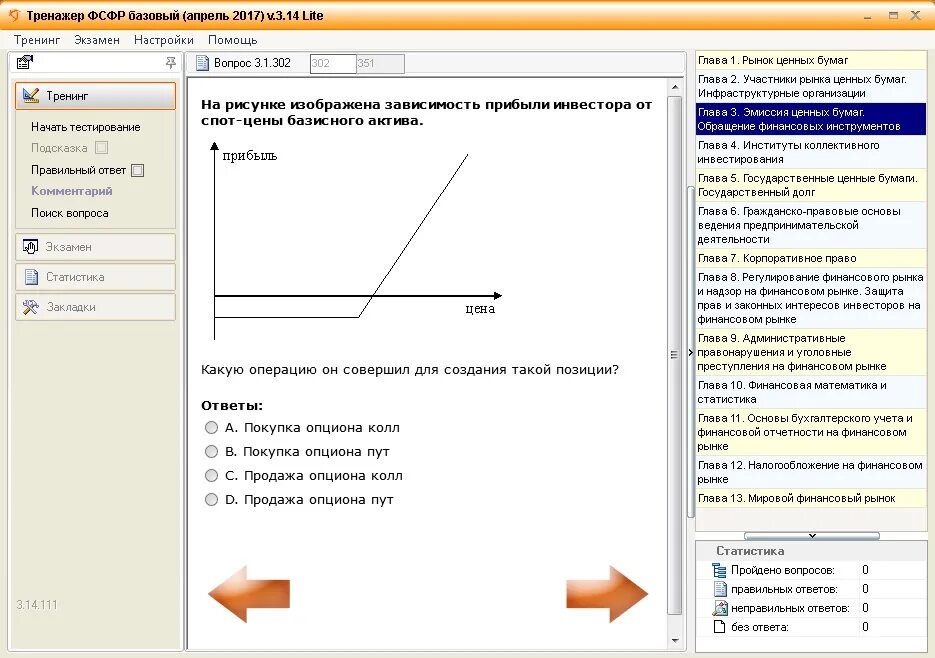935x658 pixels.
Task: Click the без ответа blank page icon
Action: click(720, 627)
